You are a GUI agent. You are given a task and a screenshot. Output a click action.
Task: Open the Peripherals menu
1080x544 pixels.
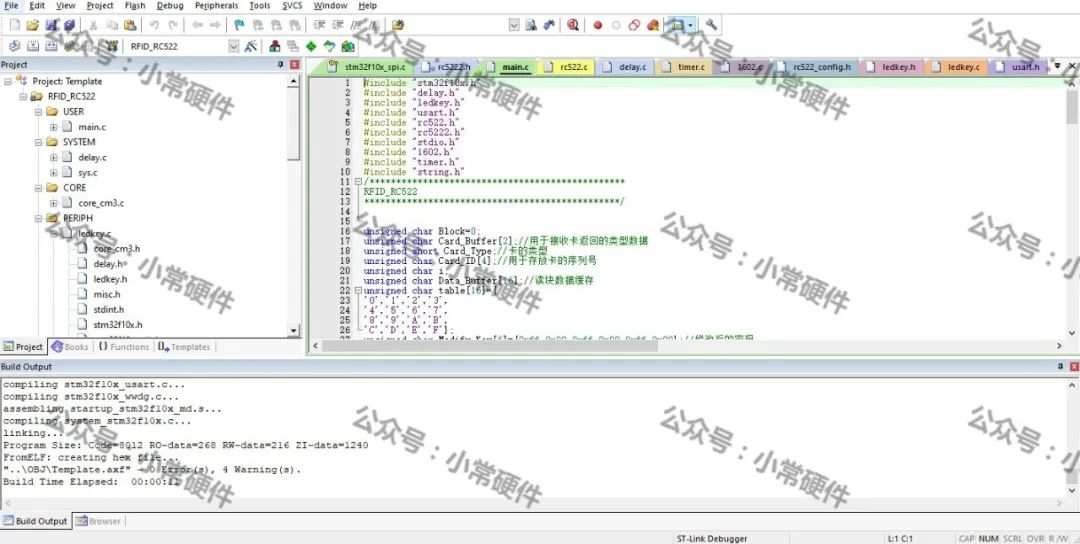coord(216,6)
